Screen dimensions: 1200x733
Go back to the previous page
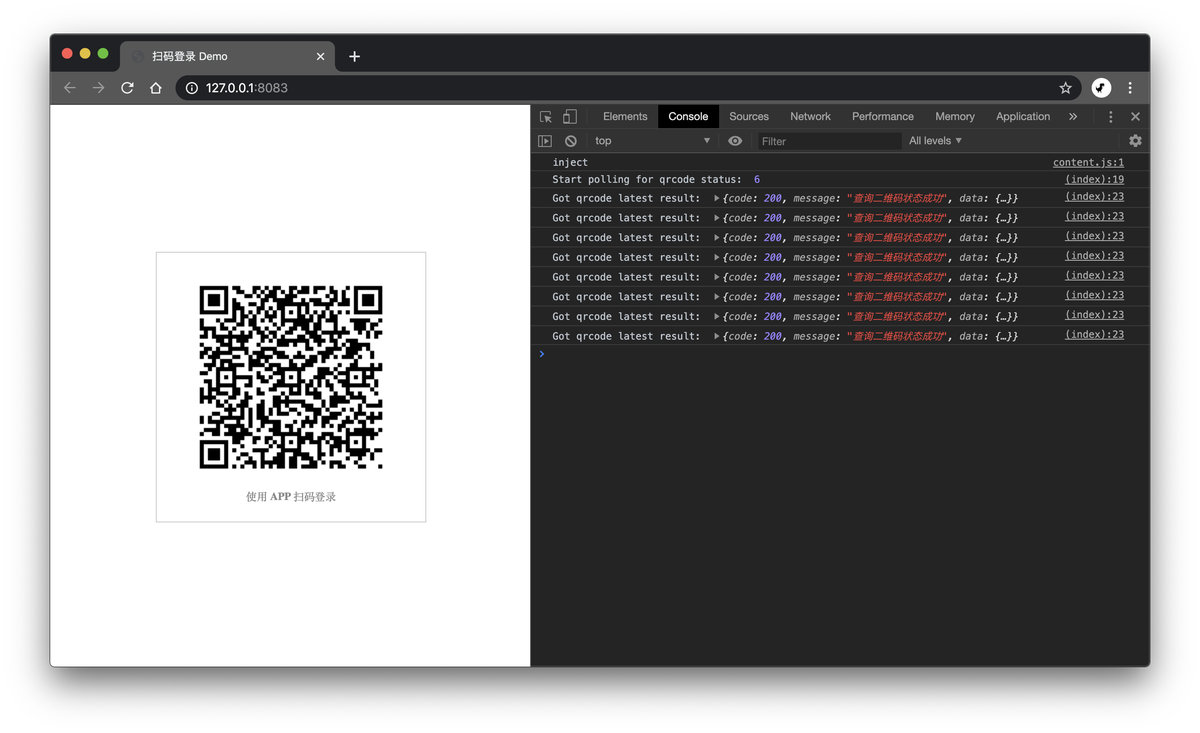(70, 88)
